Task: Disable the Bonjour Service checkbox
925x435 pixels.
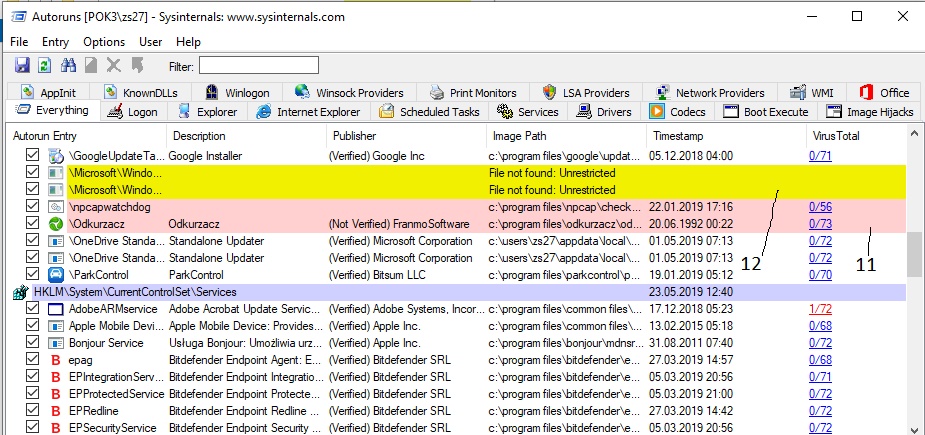Action: click(x=32, y=343)
